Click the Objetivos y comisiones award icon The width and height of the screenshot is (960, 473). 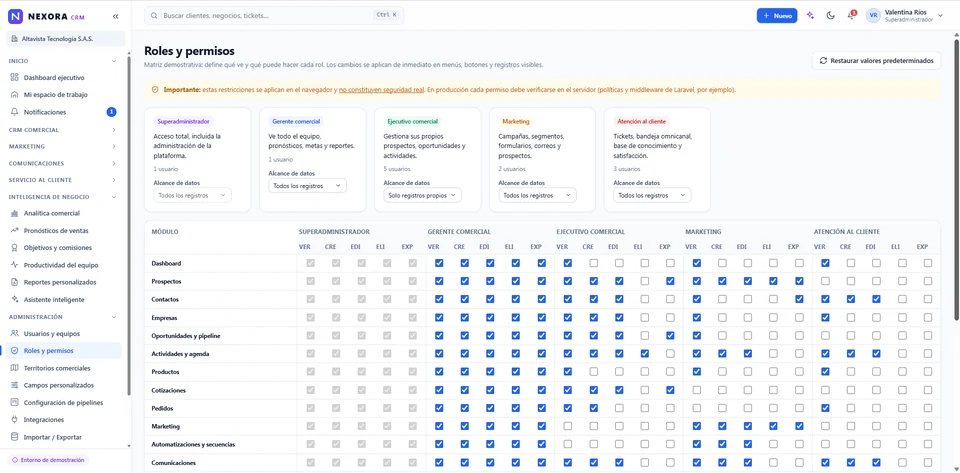click(15, 248)
